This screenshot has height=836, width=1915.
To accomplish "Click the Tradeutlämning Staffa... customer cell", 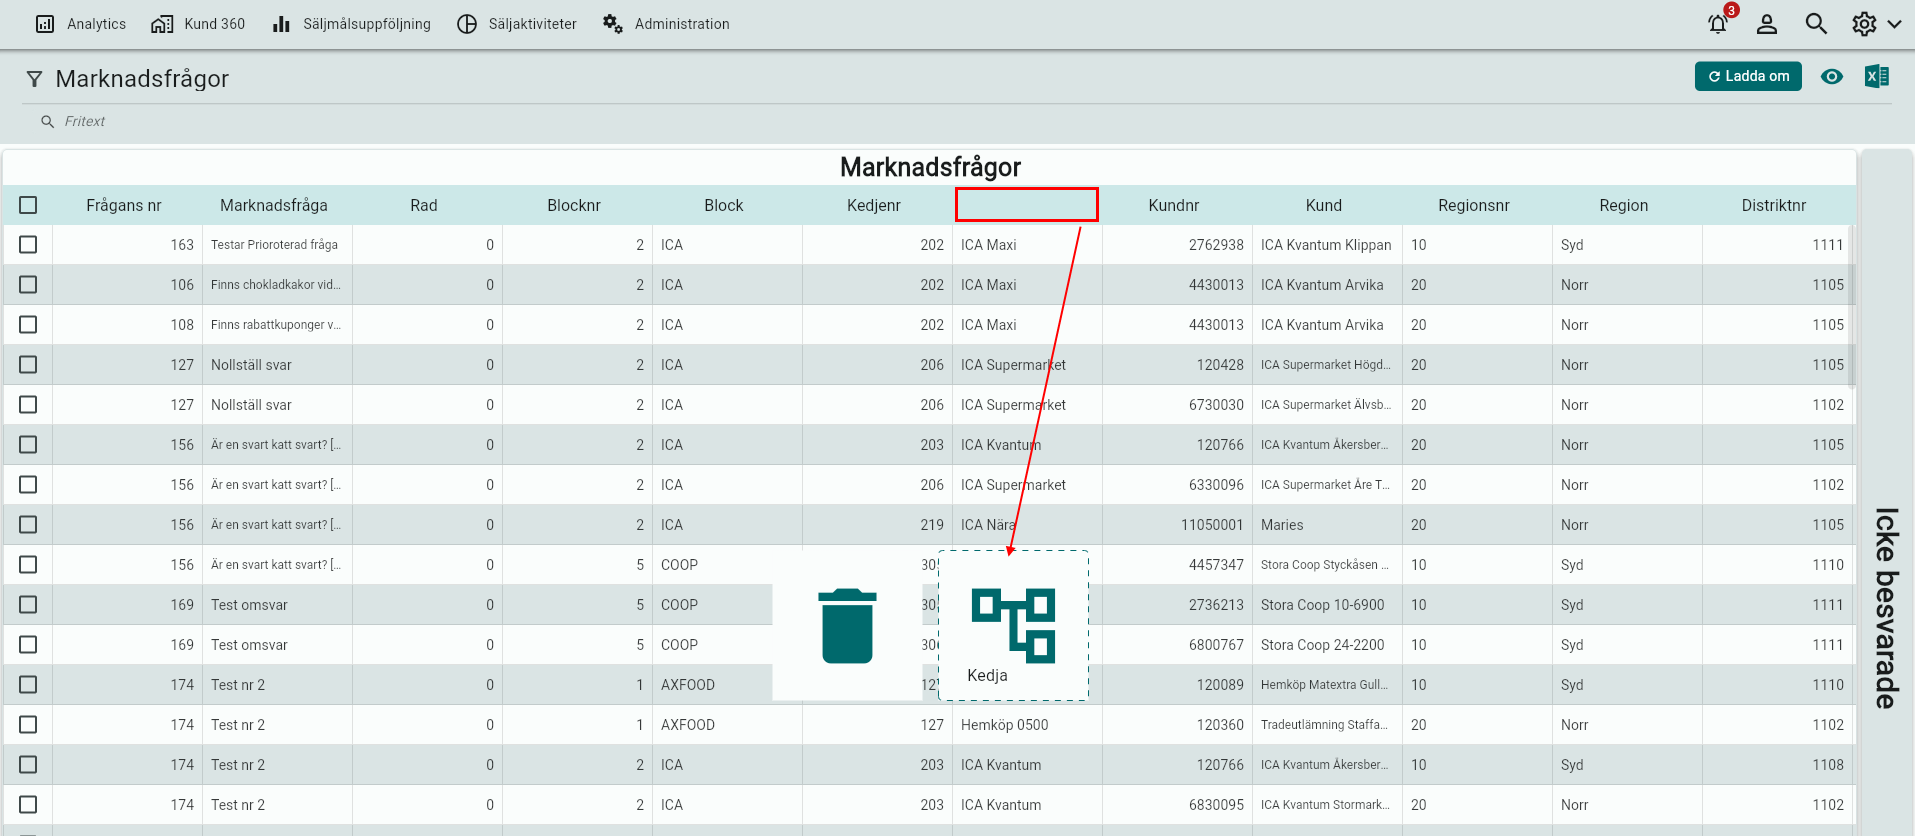I will (1327, 725).
